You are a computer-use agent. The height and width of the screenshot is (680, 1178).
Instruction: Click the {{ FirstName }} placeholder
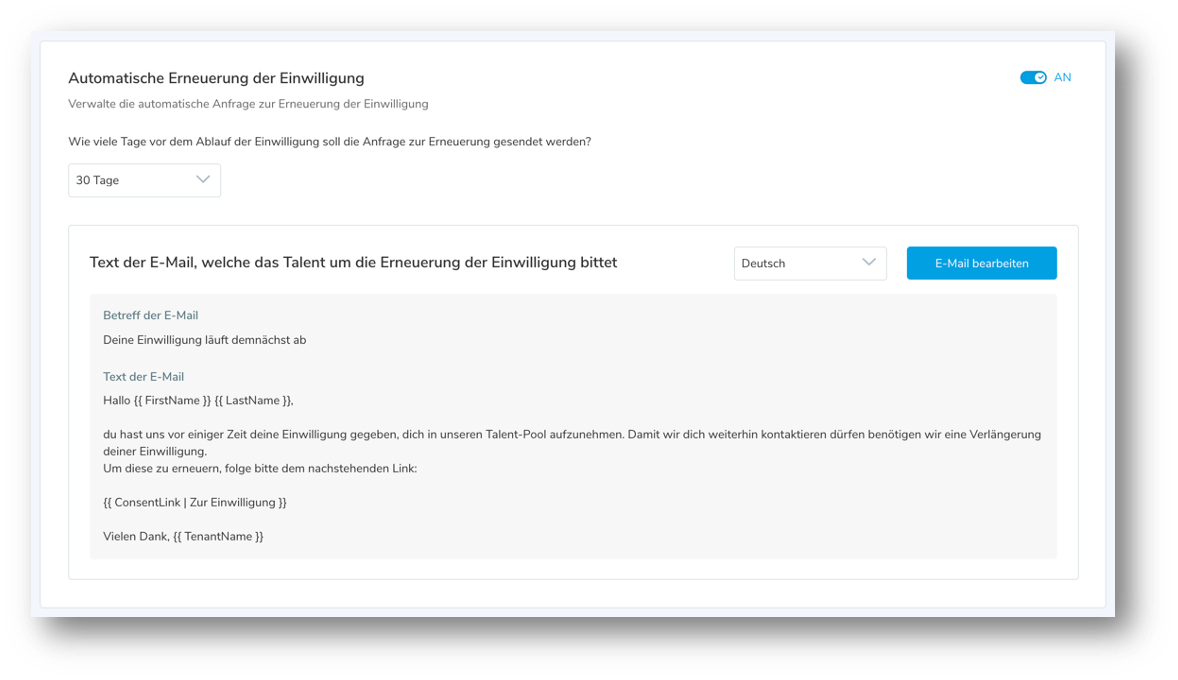pyautogui.click(x=171, y=401)
